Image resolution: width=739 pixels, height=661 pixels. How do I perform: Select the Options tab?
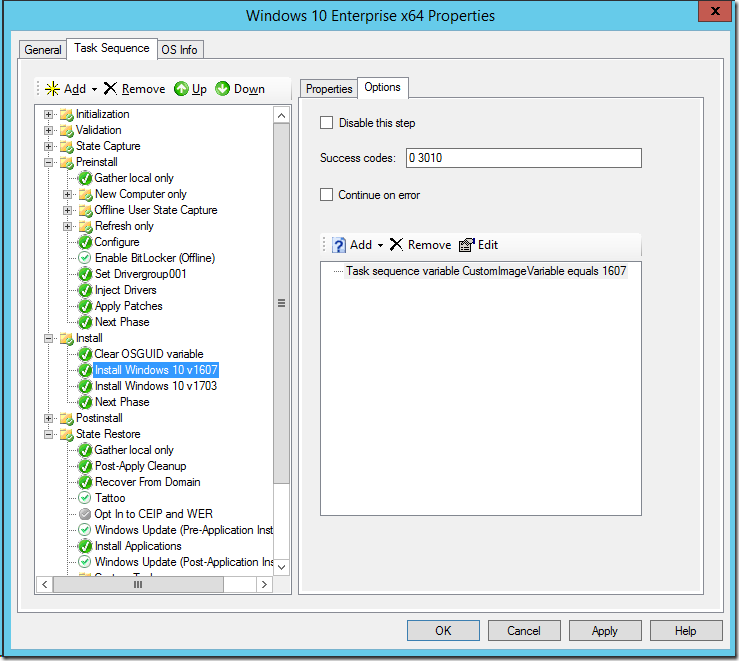382,88
